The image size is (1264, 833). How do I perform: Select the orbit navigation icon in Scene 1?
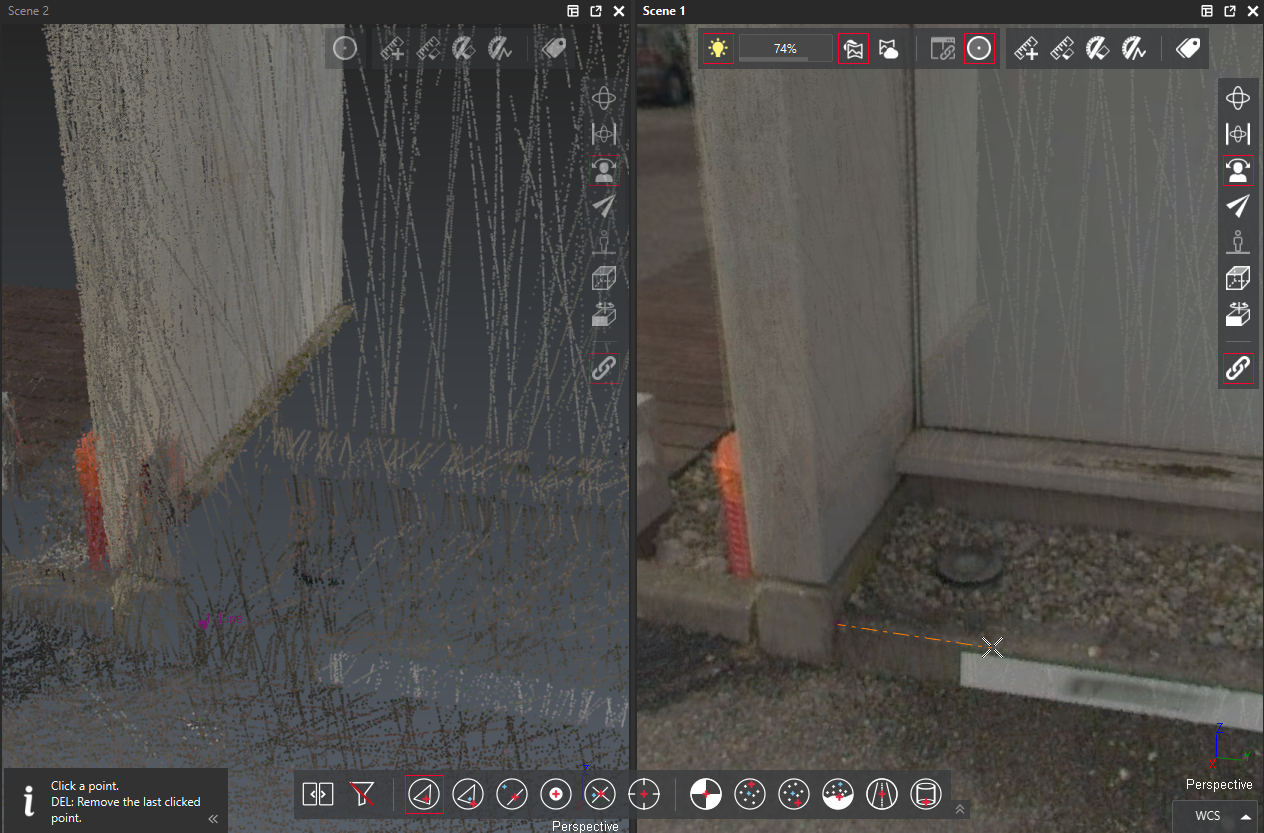pyautogui.click(x=1238, y=97)
